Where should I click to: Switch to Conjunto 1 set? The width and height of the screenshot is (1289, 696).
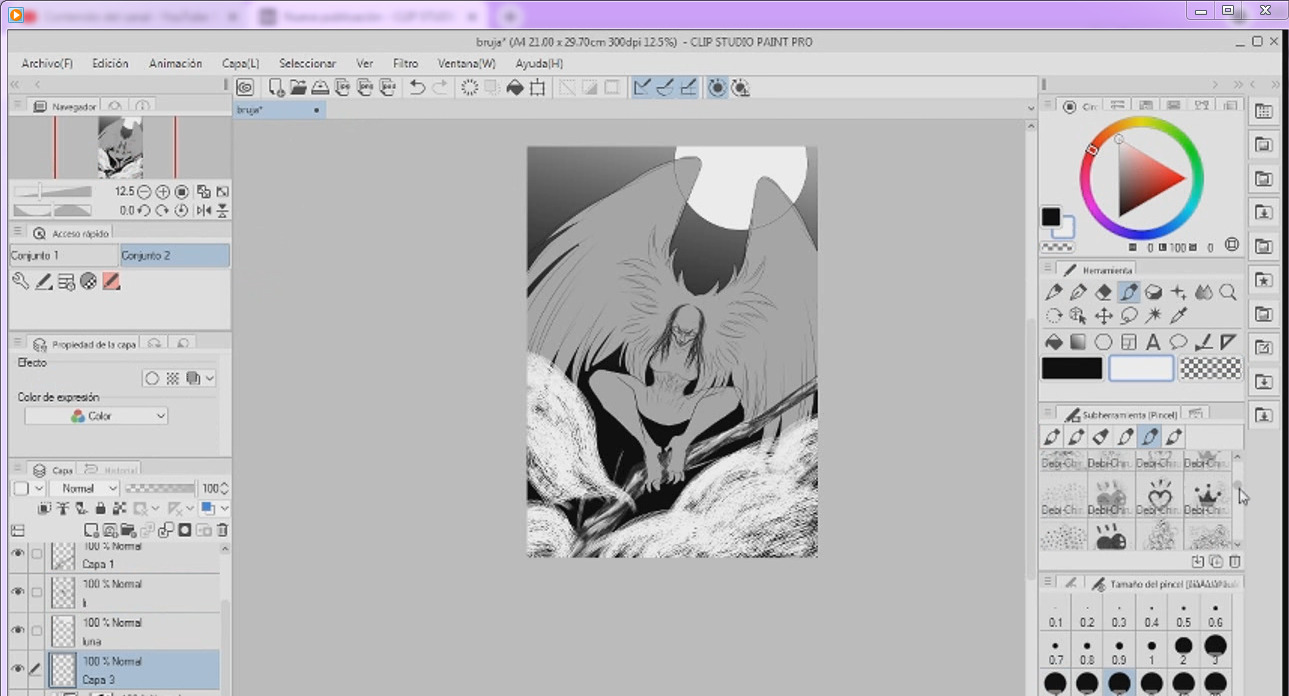pyautogui.click(x=64, y=256)
